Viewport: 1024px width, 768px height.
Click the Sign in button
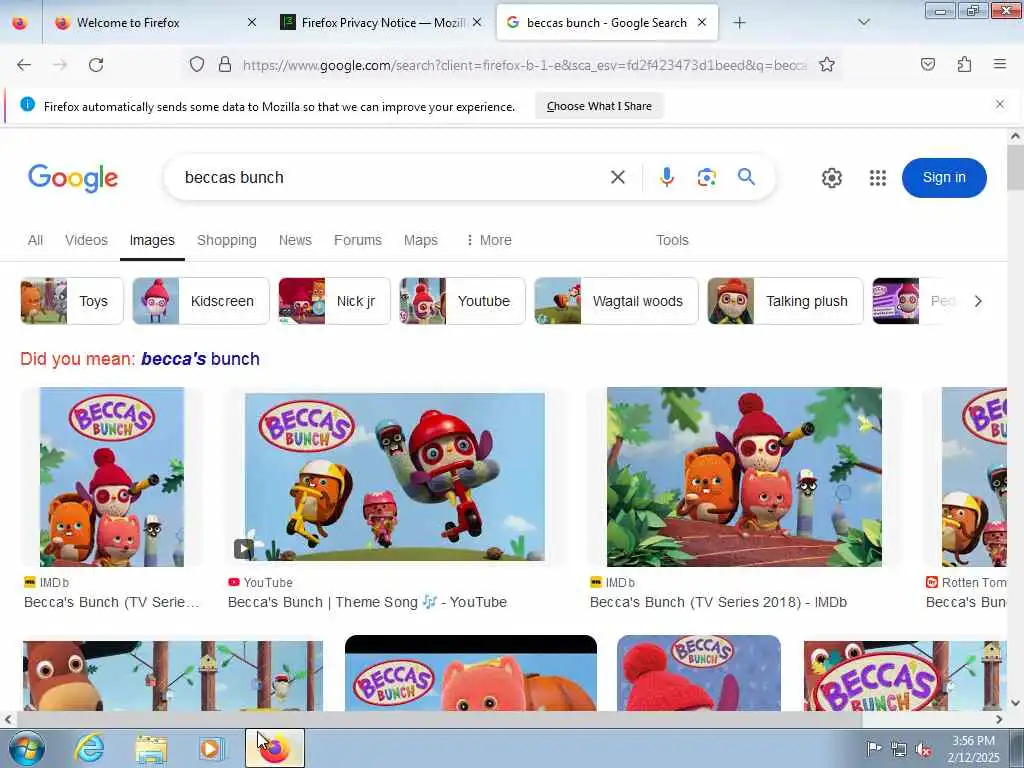(x=944, y=178)
